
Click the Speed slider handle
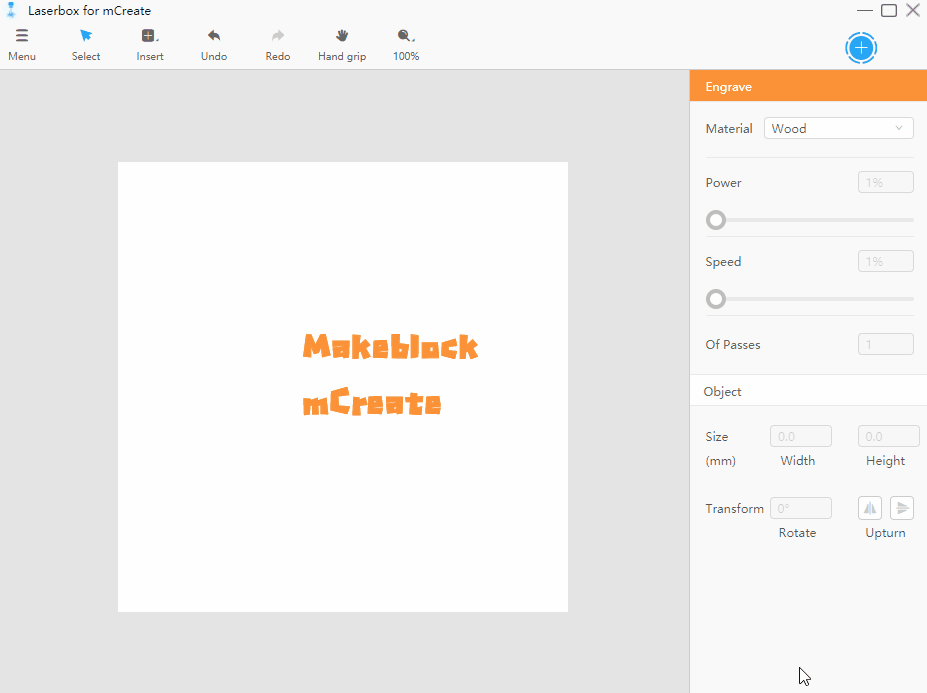(x=715, y=299)
